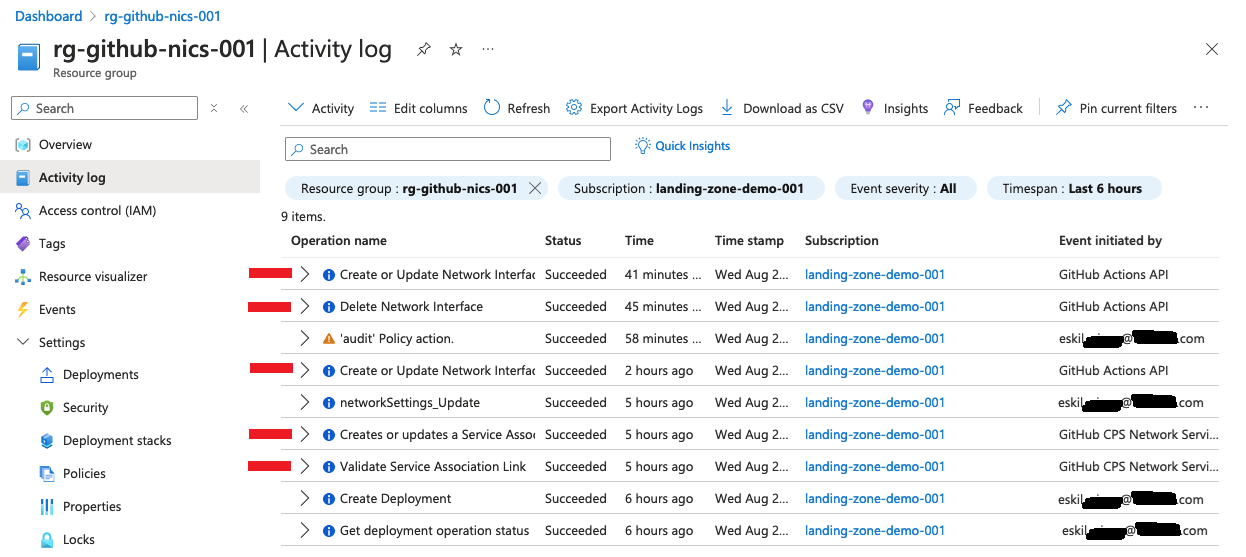Refresh the activity log
The width and height of the screenshot is (1246, 557).
coord(517,108)
